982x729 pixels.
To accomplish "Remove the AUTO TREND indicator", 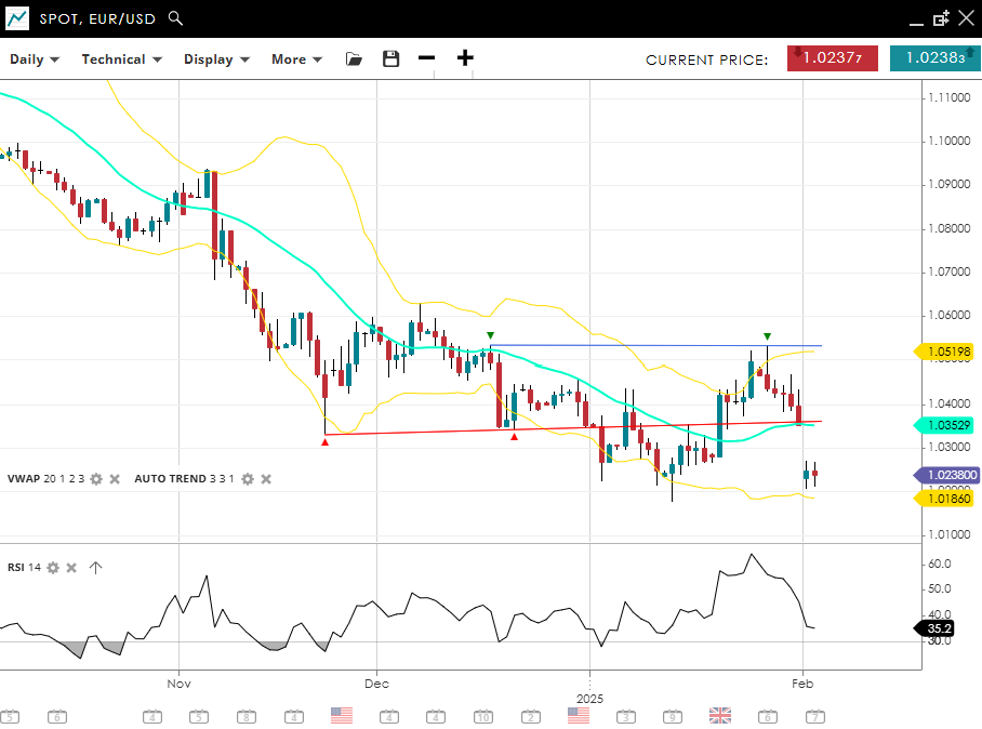I will 266,479.
